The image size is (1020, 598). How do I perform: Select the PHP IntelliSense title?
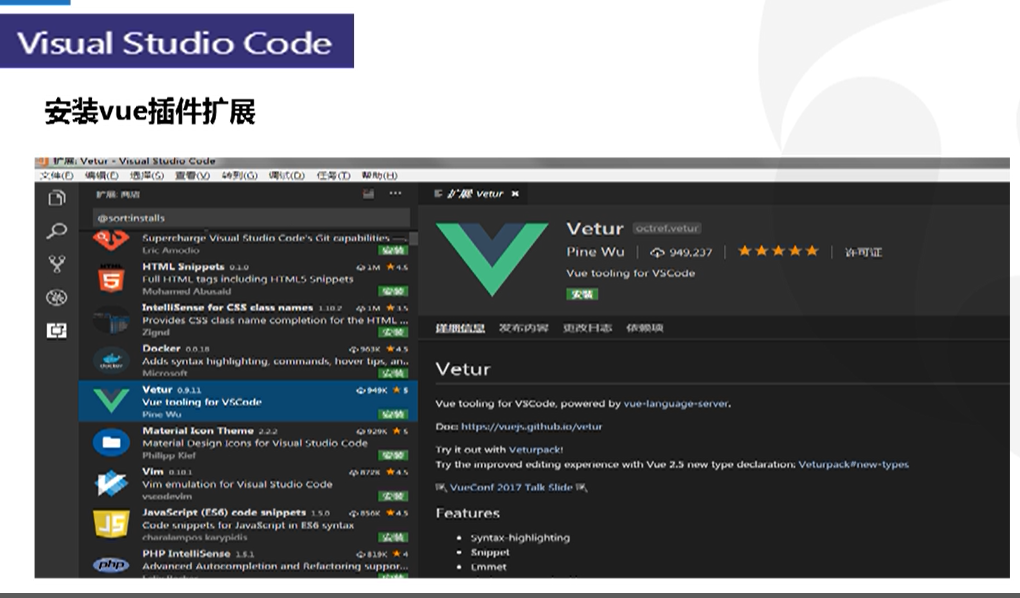click(x=186, y=554)
